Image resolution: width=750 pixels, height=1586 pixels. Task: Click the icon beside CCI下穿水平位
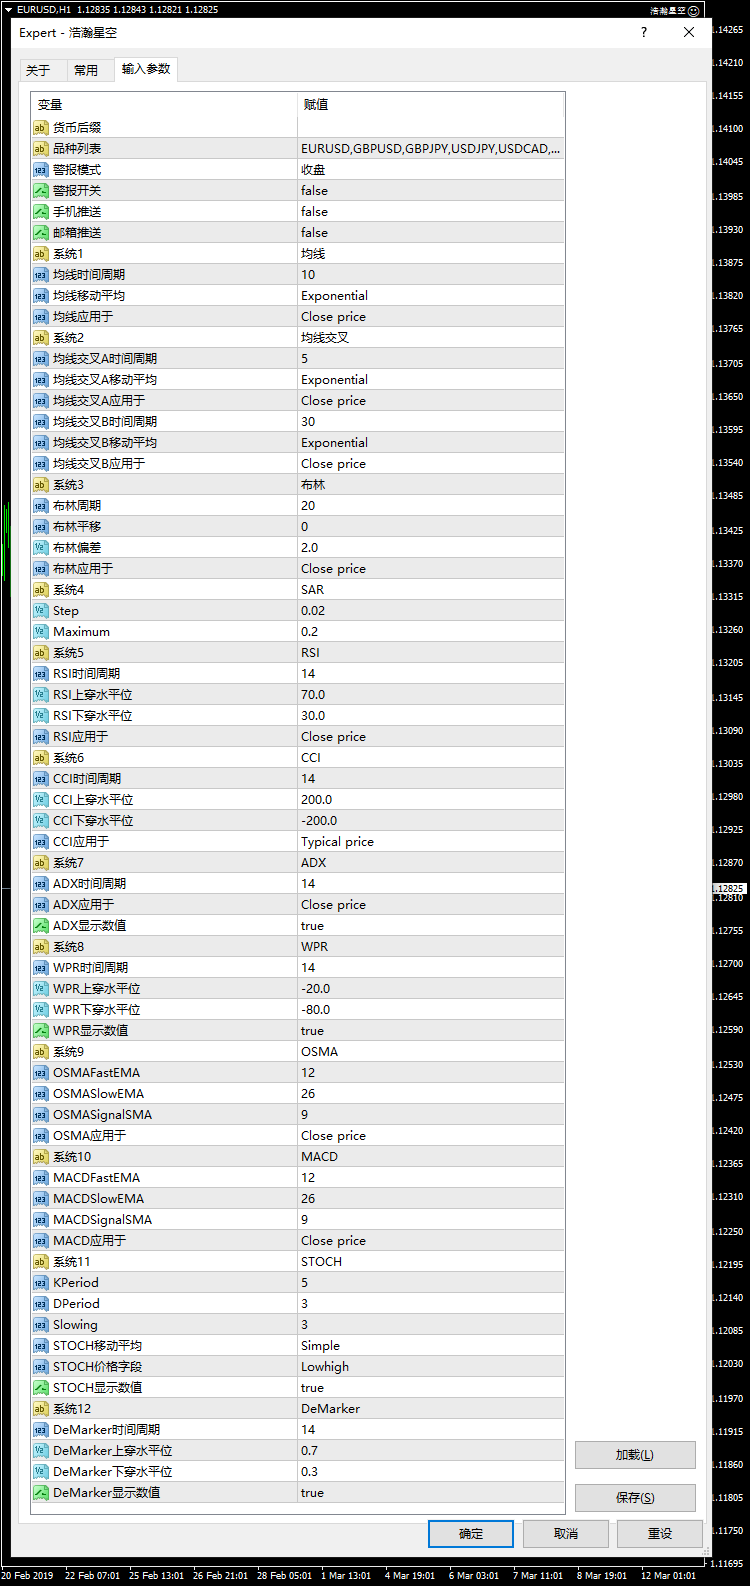(41, 821)
